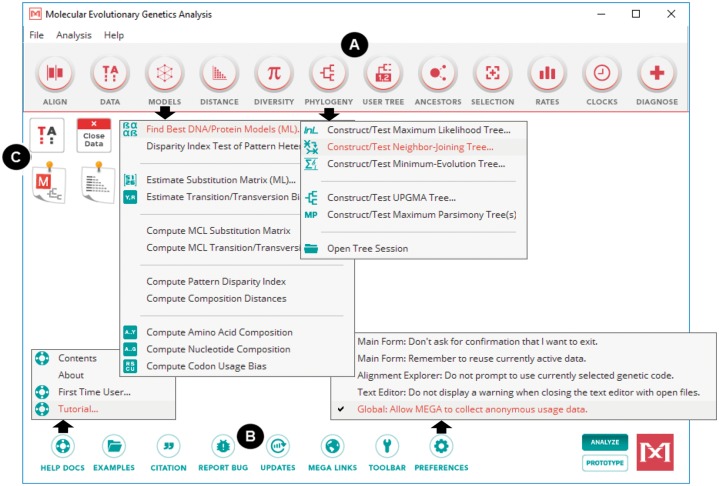
Task: Toggle Alignment Explorer genetic code prompt option
Action: pyautogui.click(x=523, y=376)
